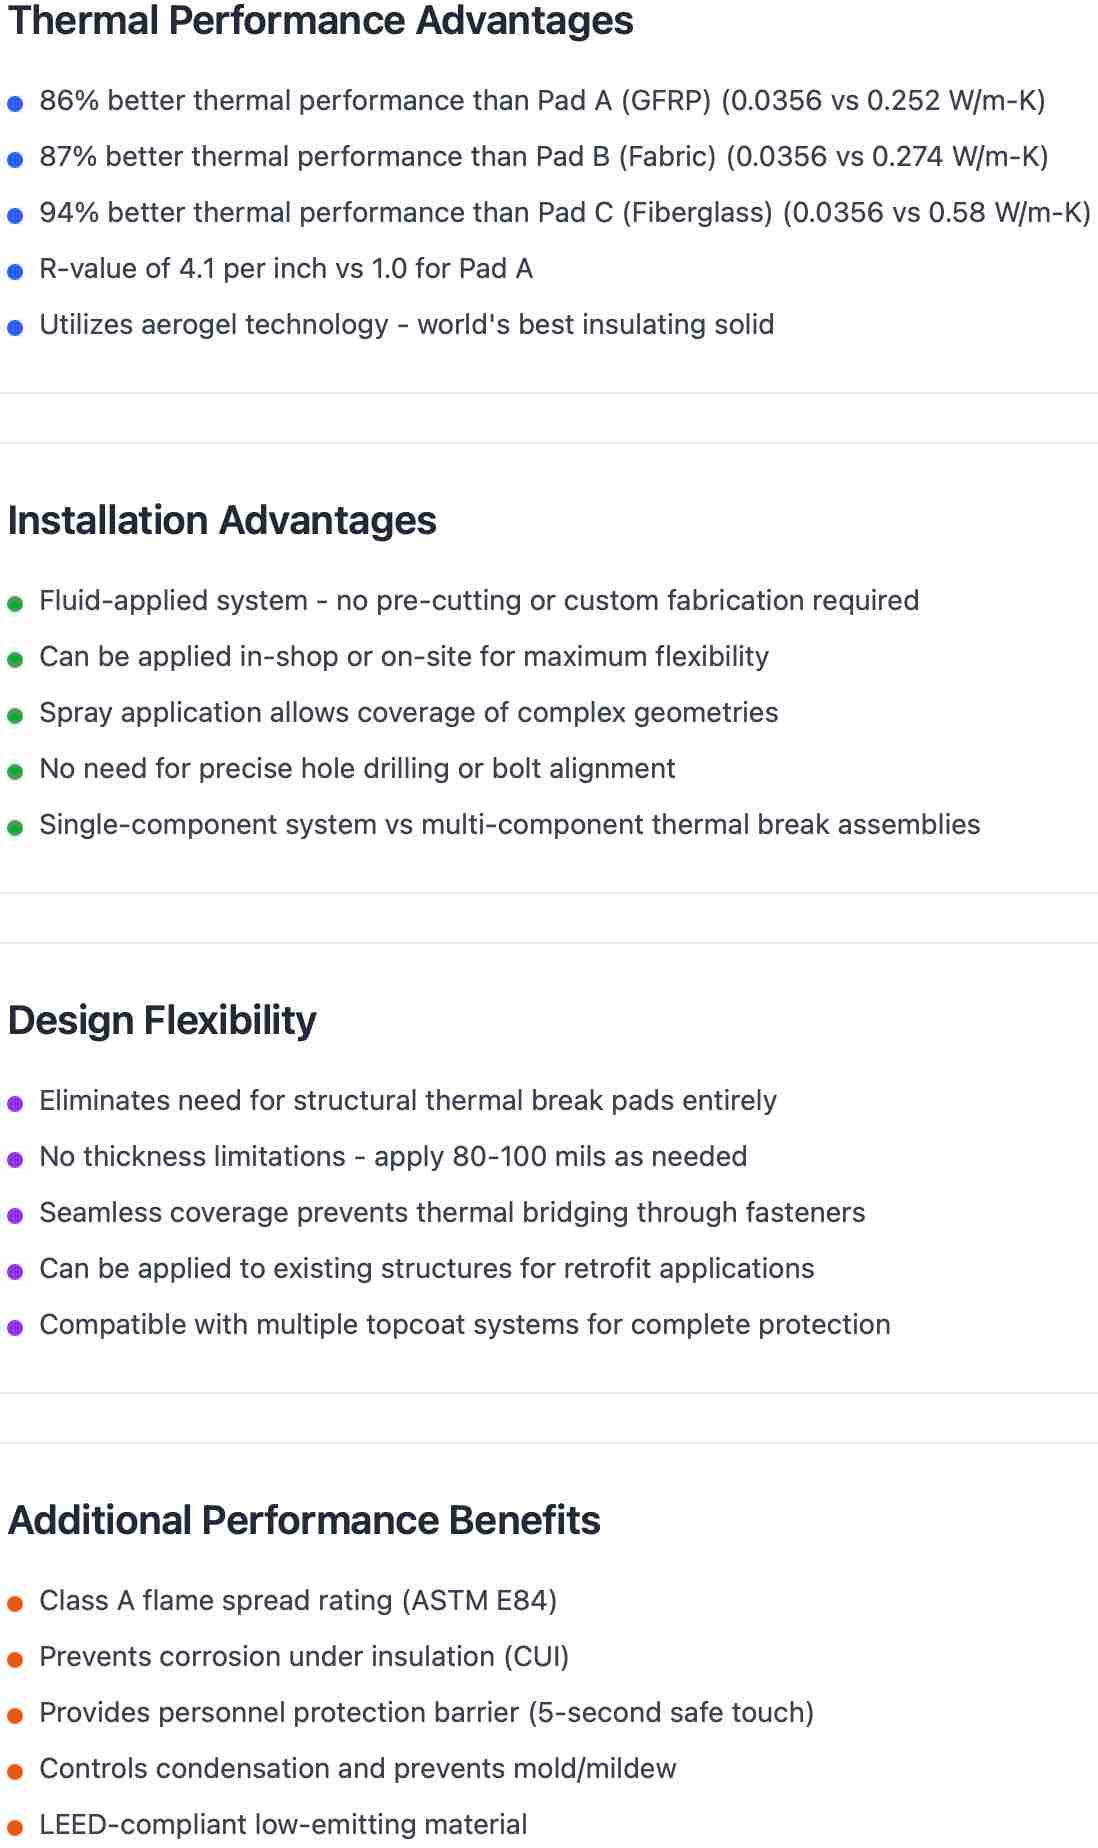Click the condensation and mold/mildew line
Viewport: 1098px width, 1848px height.
point(358,1769)
